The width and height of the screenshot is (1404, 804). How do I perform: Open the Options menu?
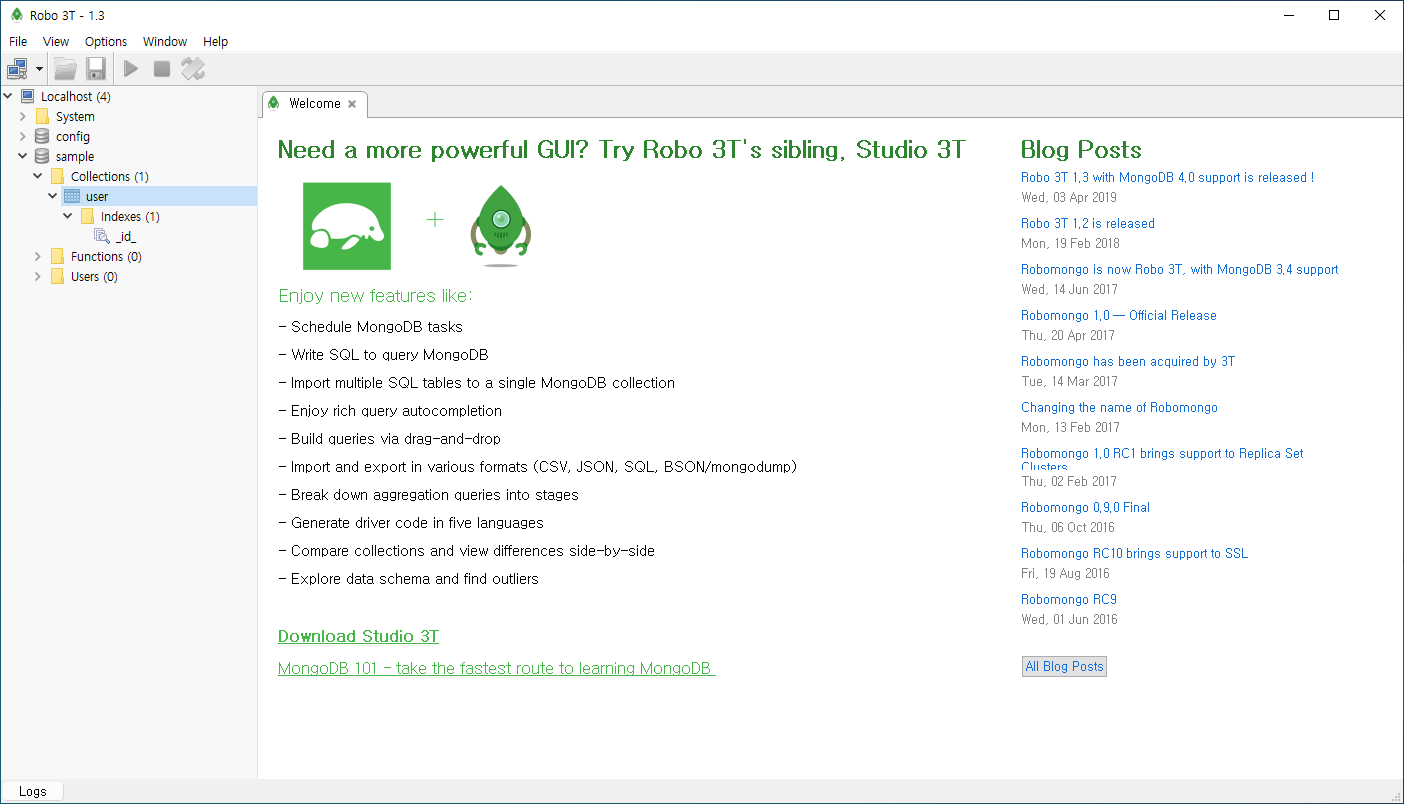[x=106, y=41]
